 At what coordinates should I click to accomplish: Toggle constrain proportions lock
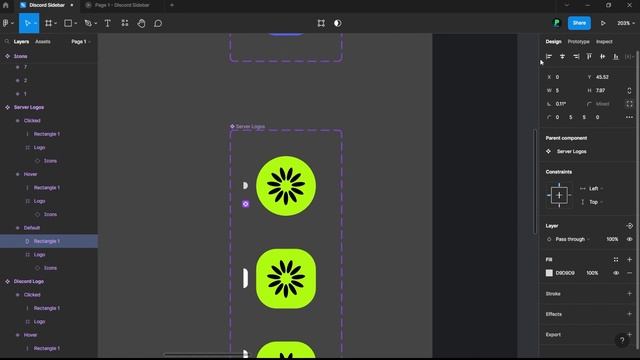(x=629, y=90)
